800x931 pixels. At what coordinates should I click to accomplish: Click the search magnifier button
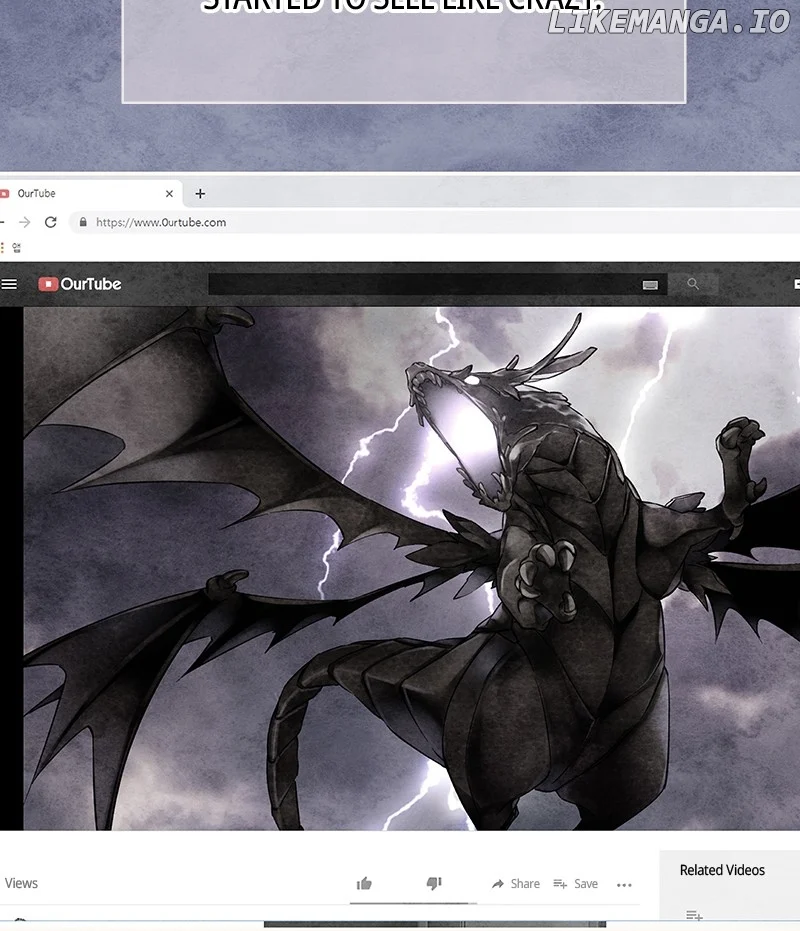pos(693,284)
